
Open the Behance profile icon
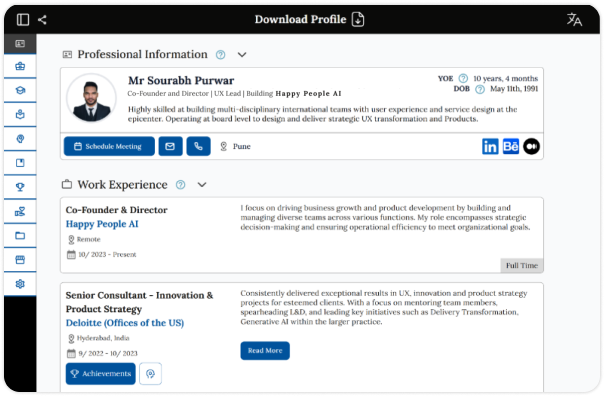pyautogui.click(x=511, y=146)
